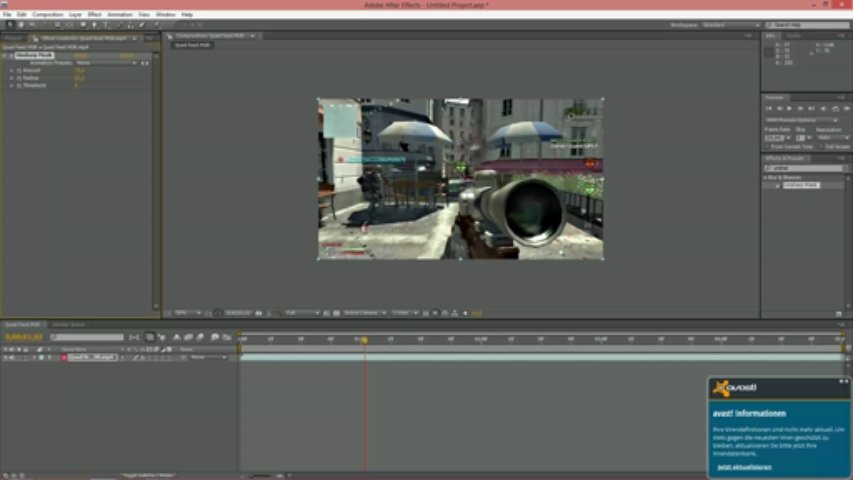This screenshot has height=480, width=853.
Task: Click the current time indicator on the timeline
Action: 364,340
